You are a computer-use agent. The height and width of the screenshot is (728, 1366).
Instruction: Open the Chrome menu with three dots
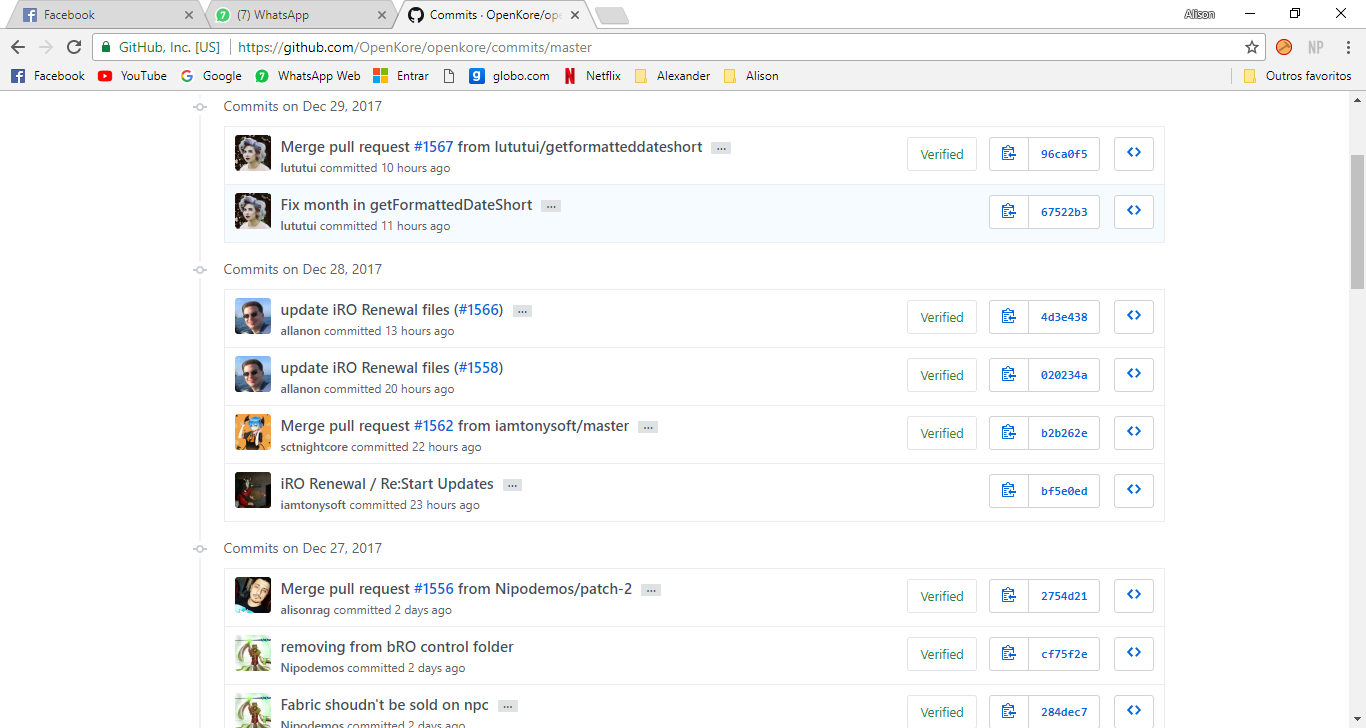click(1347, 47)
